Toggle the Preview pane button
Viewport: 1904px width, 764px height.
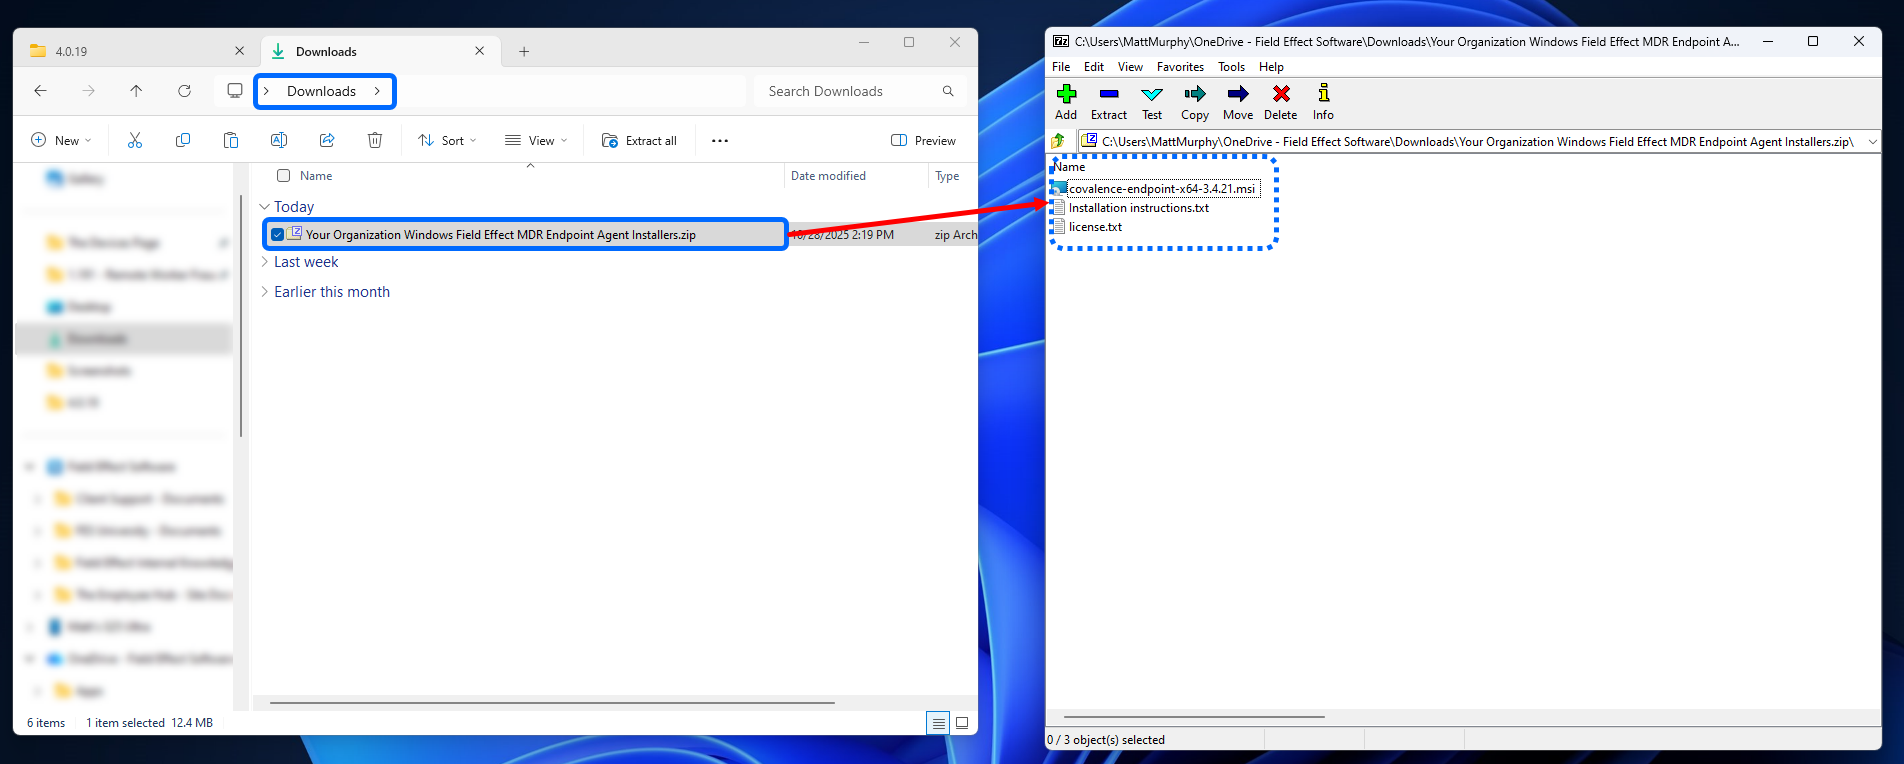point(923,141)
